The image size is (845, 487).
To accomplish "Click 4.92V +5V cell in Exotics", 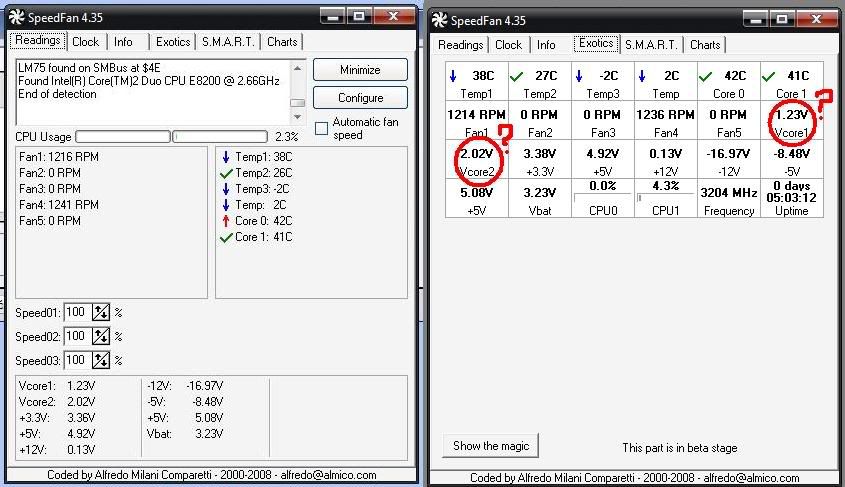I will pyautogui.click(x=602, y=159).
